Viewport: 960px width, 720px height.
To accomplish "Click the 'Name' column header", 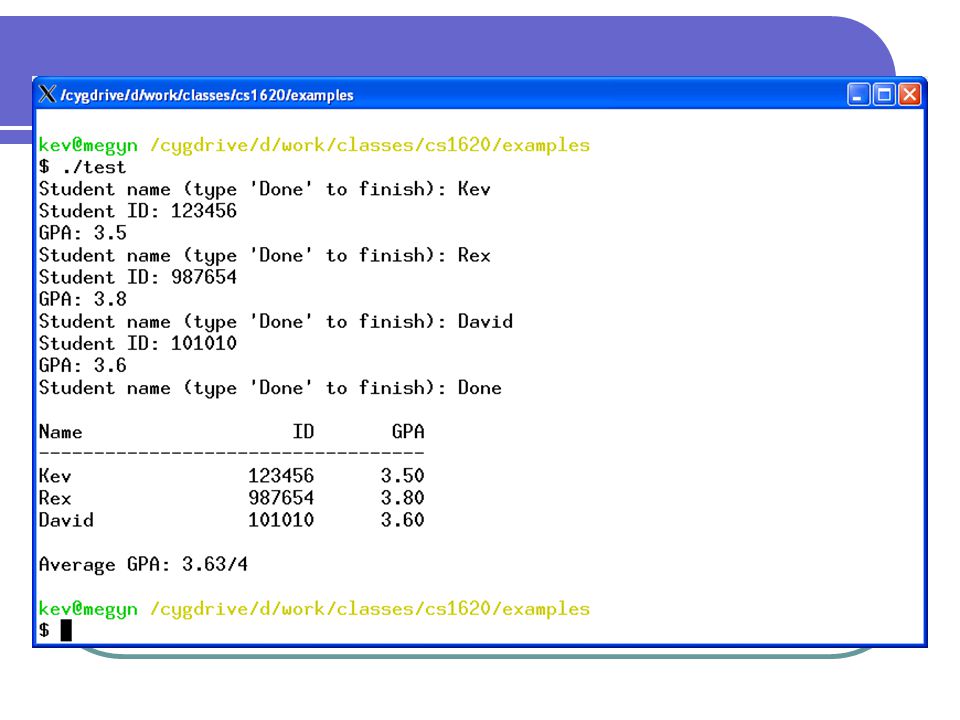I will pos(61,432).
